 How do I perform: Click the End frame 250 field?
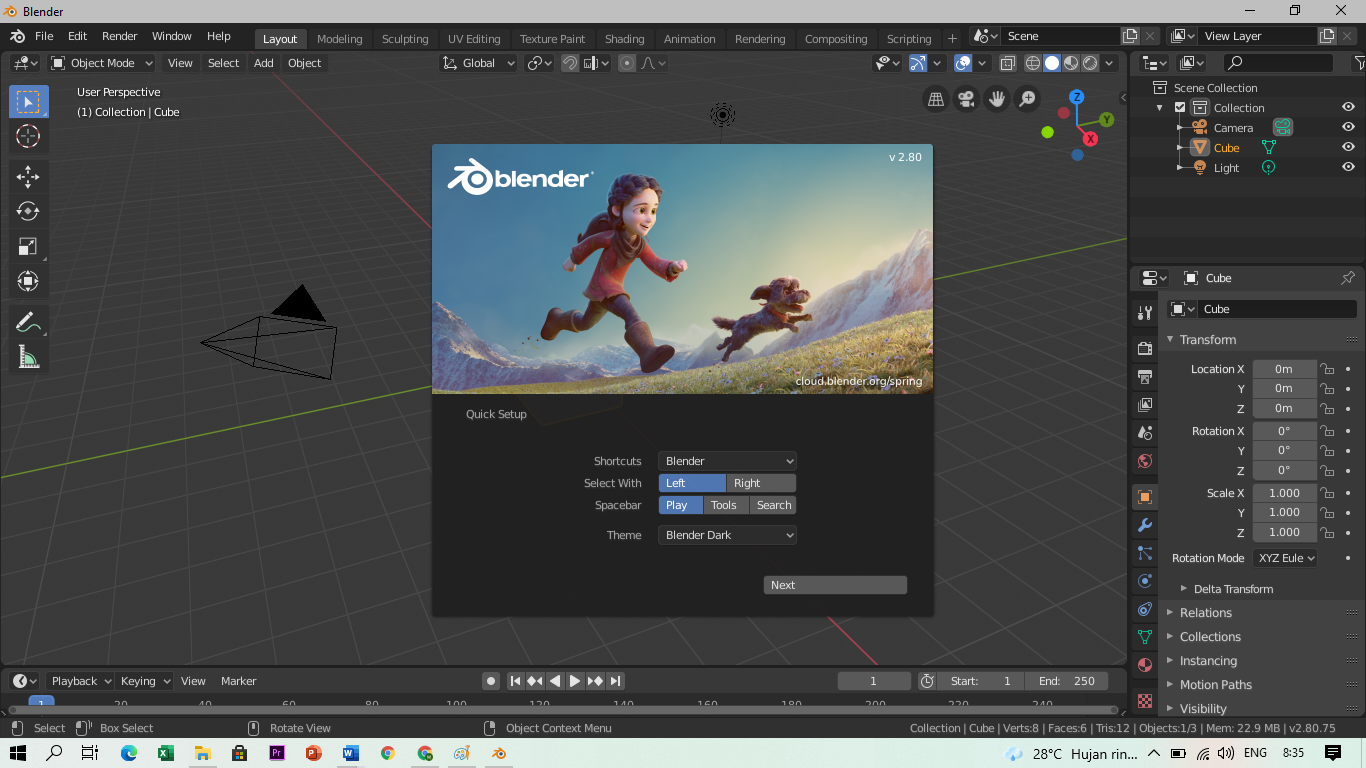(1067, 681)
